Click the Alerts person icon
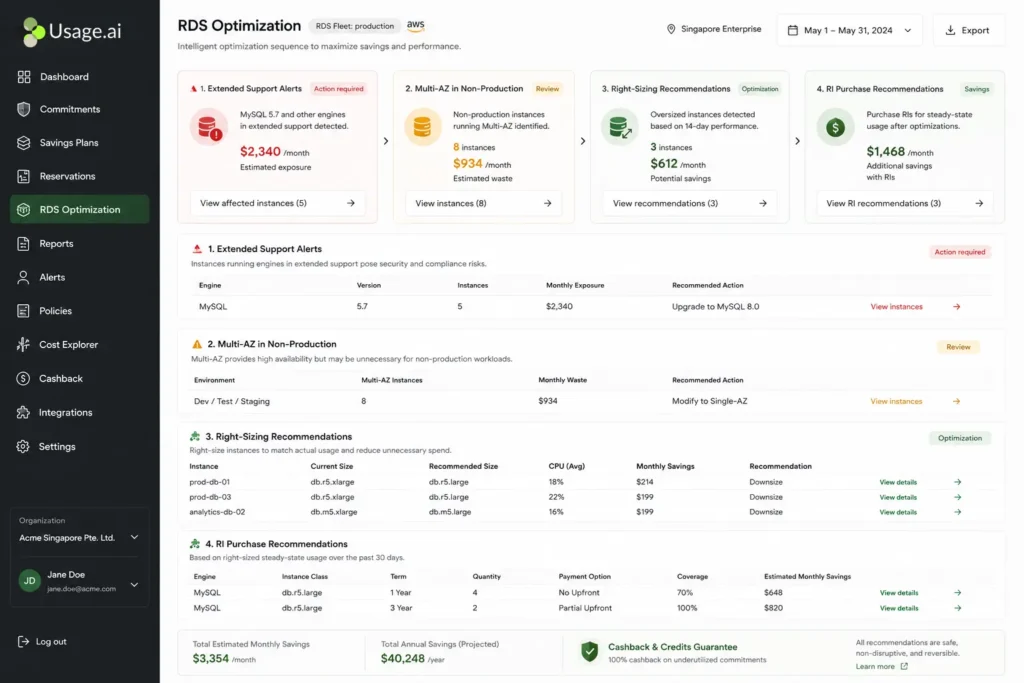This screenshot has height=683, width=1024. click(24, 278)
